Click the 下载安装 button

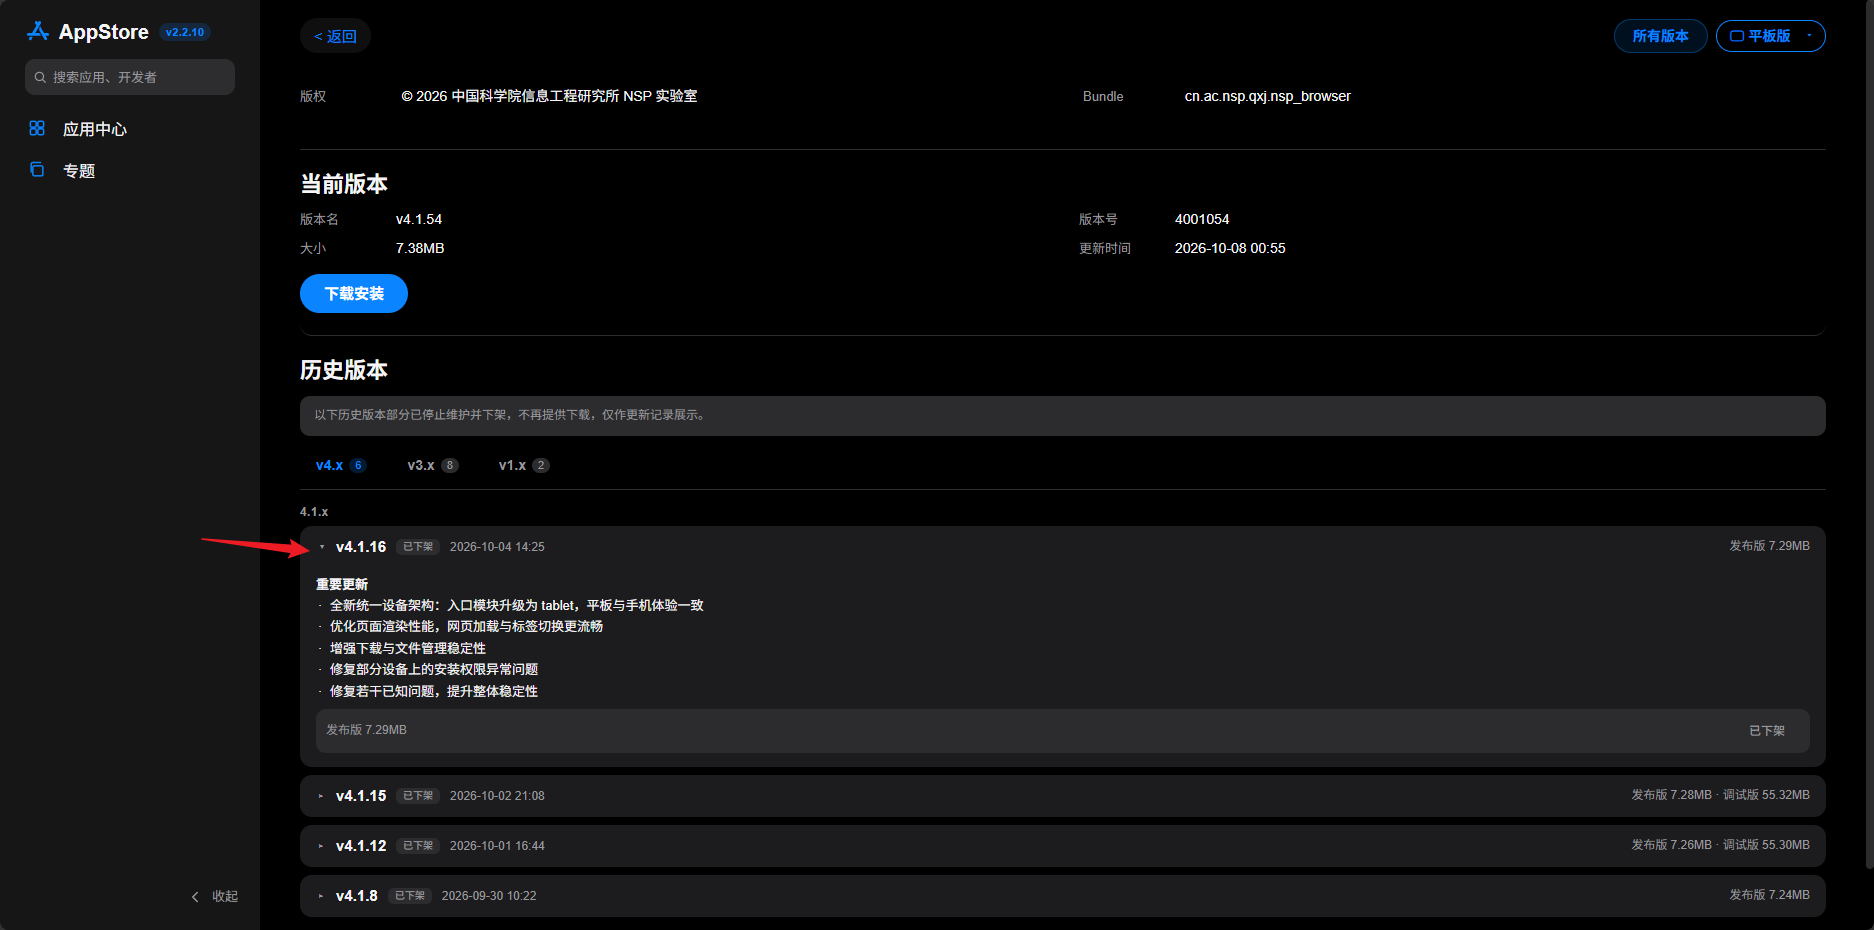coord(354,293)
